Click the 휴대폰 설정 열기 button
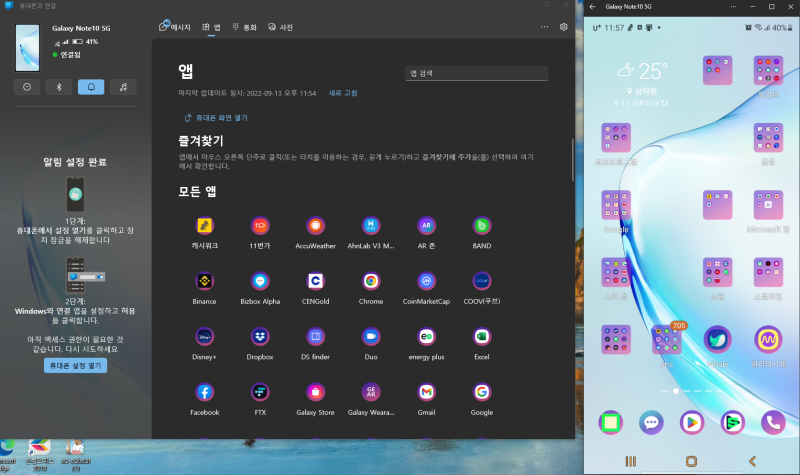The width and height of the screenshot is (800, 475). click(x=76, y=365)
